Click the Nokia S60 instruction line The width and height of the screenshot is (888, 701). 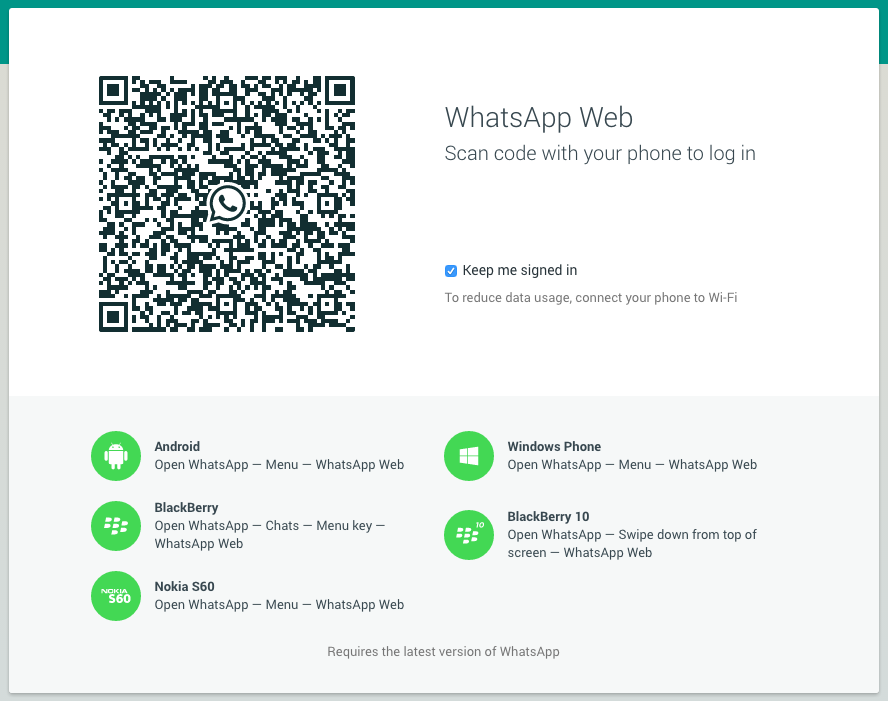(279, 605)
